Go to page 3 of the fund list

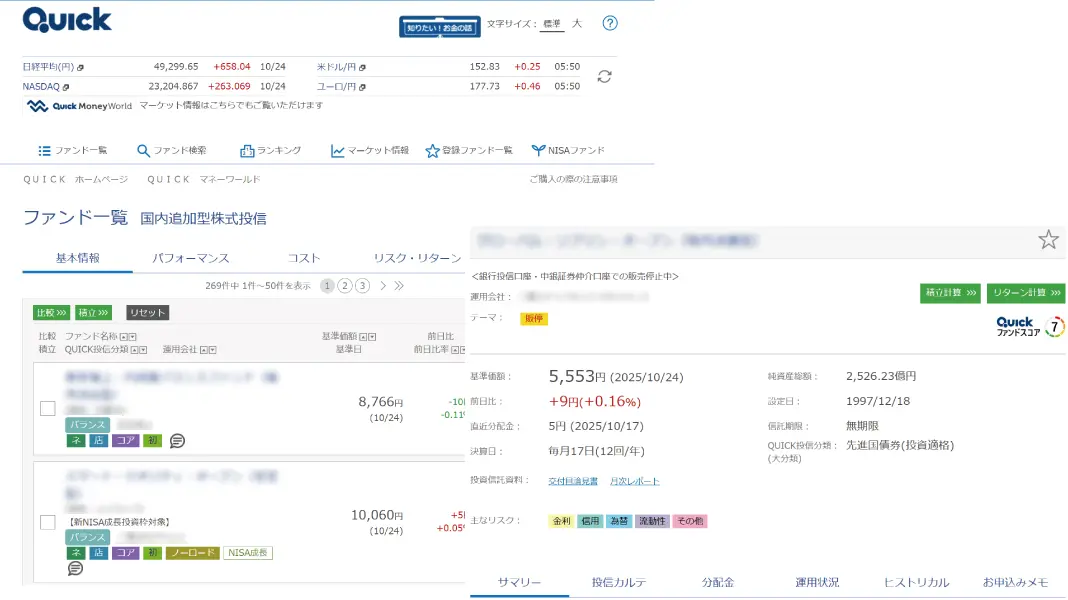point(362,286)
